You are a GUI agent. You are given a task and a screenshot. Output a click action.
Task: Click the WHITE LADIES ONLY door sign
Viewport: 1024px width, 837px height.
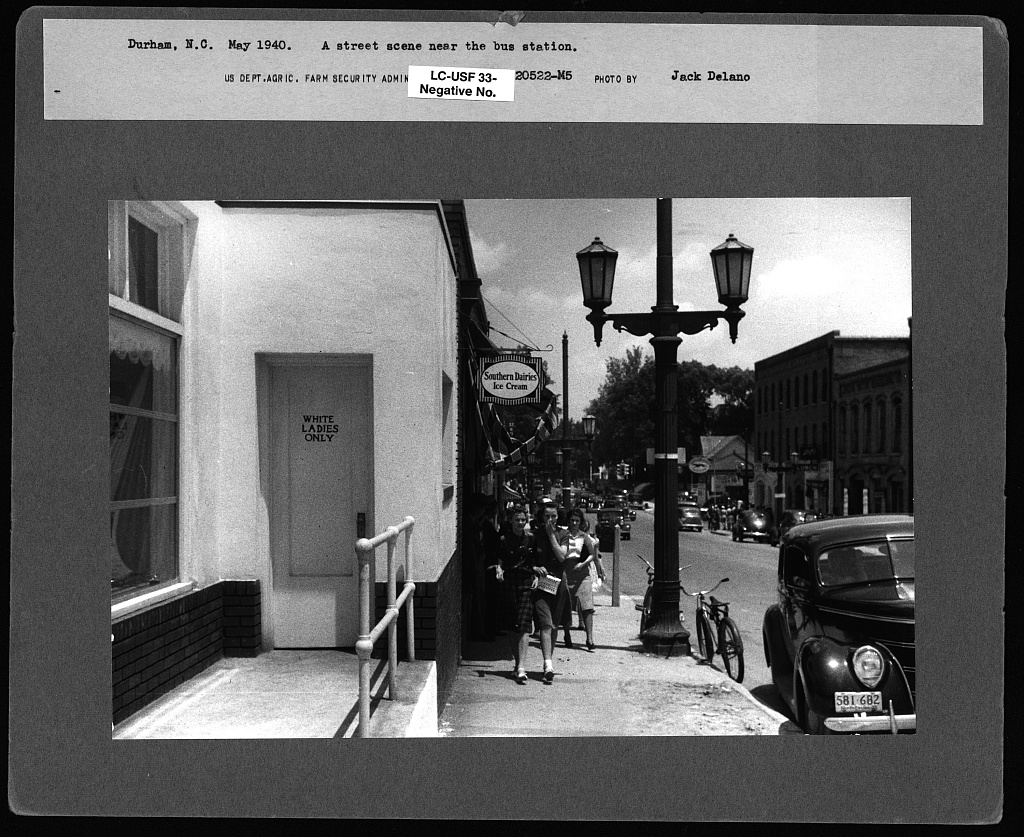point(322,428)
